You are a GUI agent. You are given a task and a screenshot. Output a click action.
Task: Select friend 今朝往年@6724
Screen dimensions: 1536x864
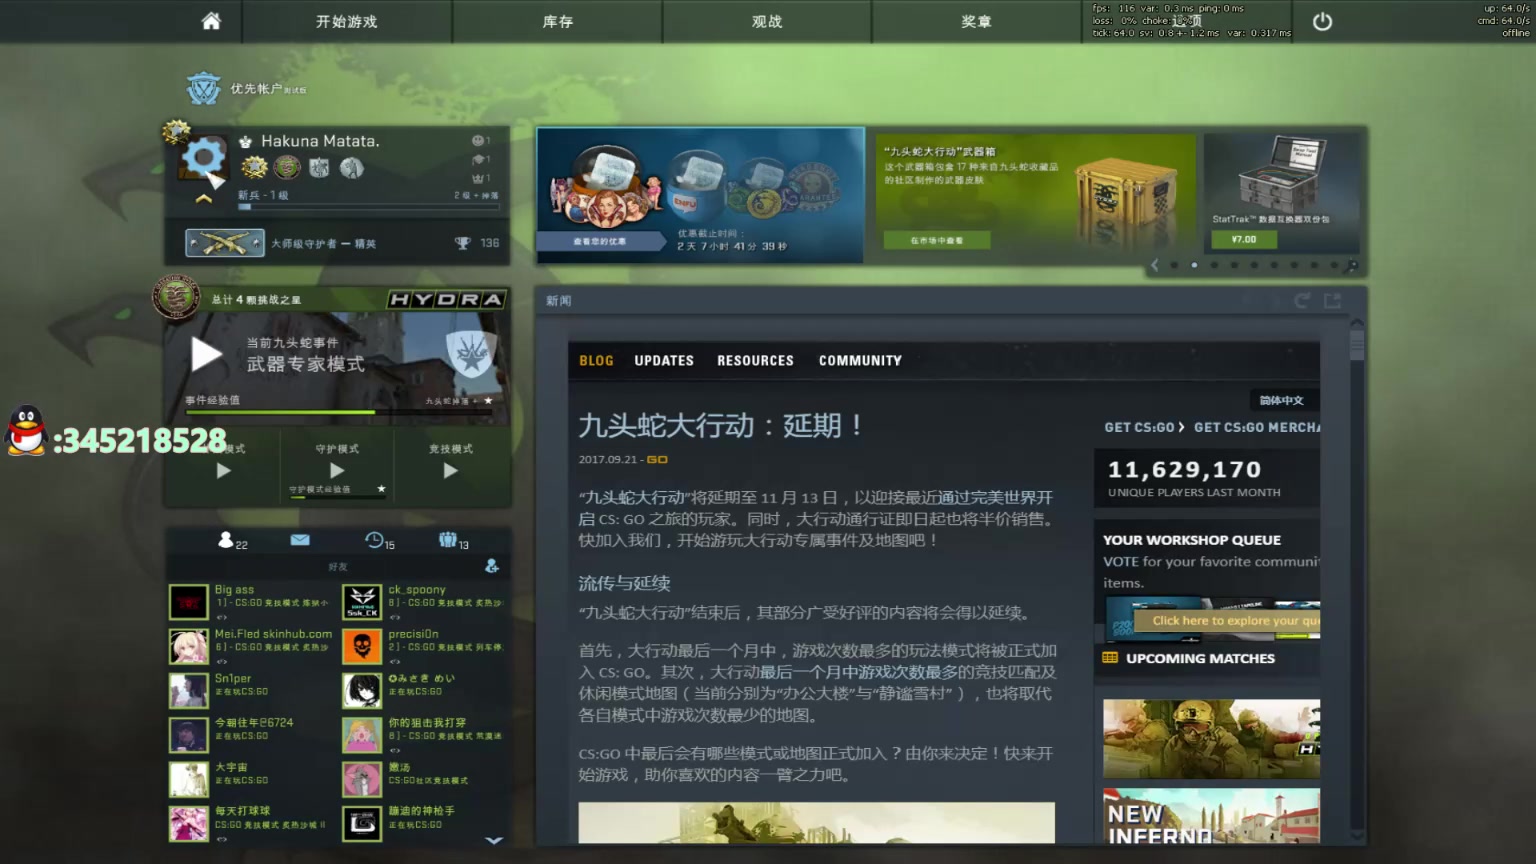(252, 734)
